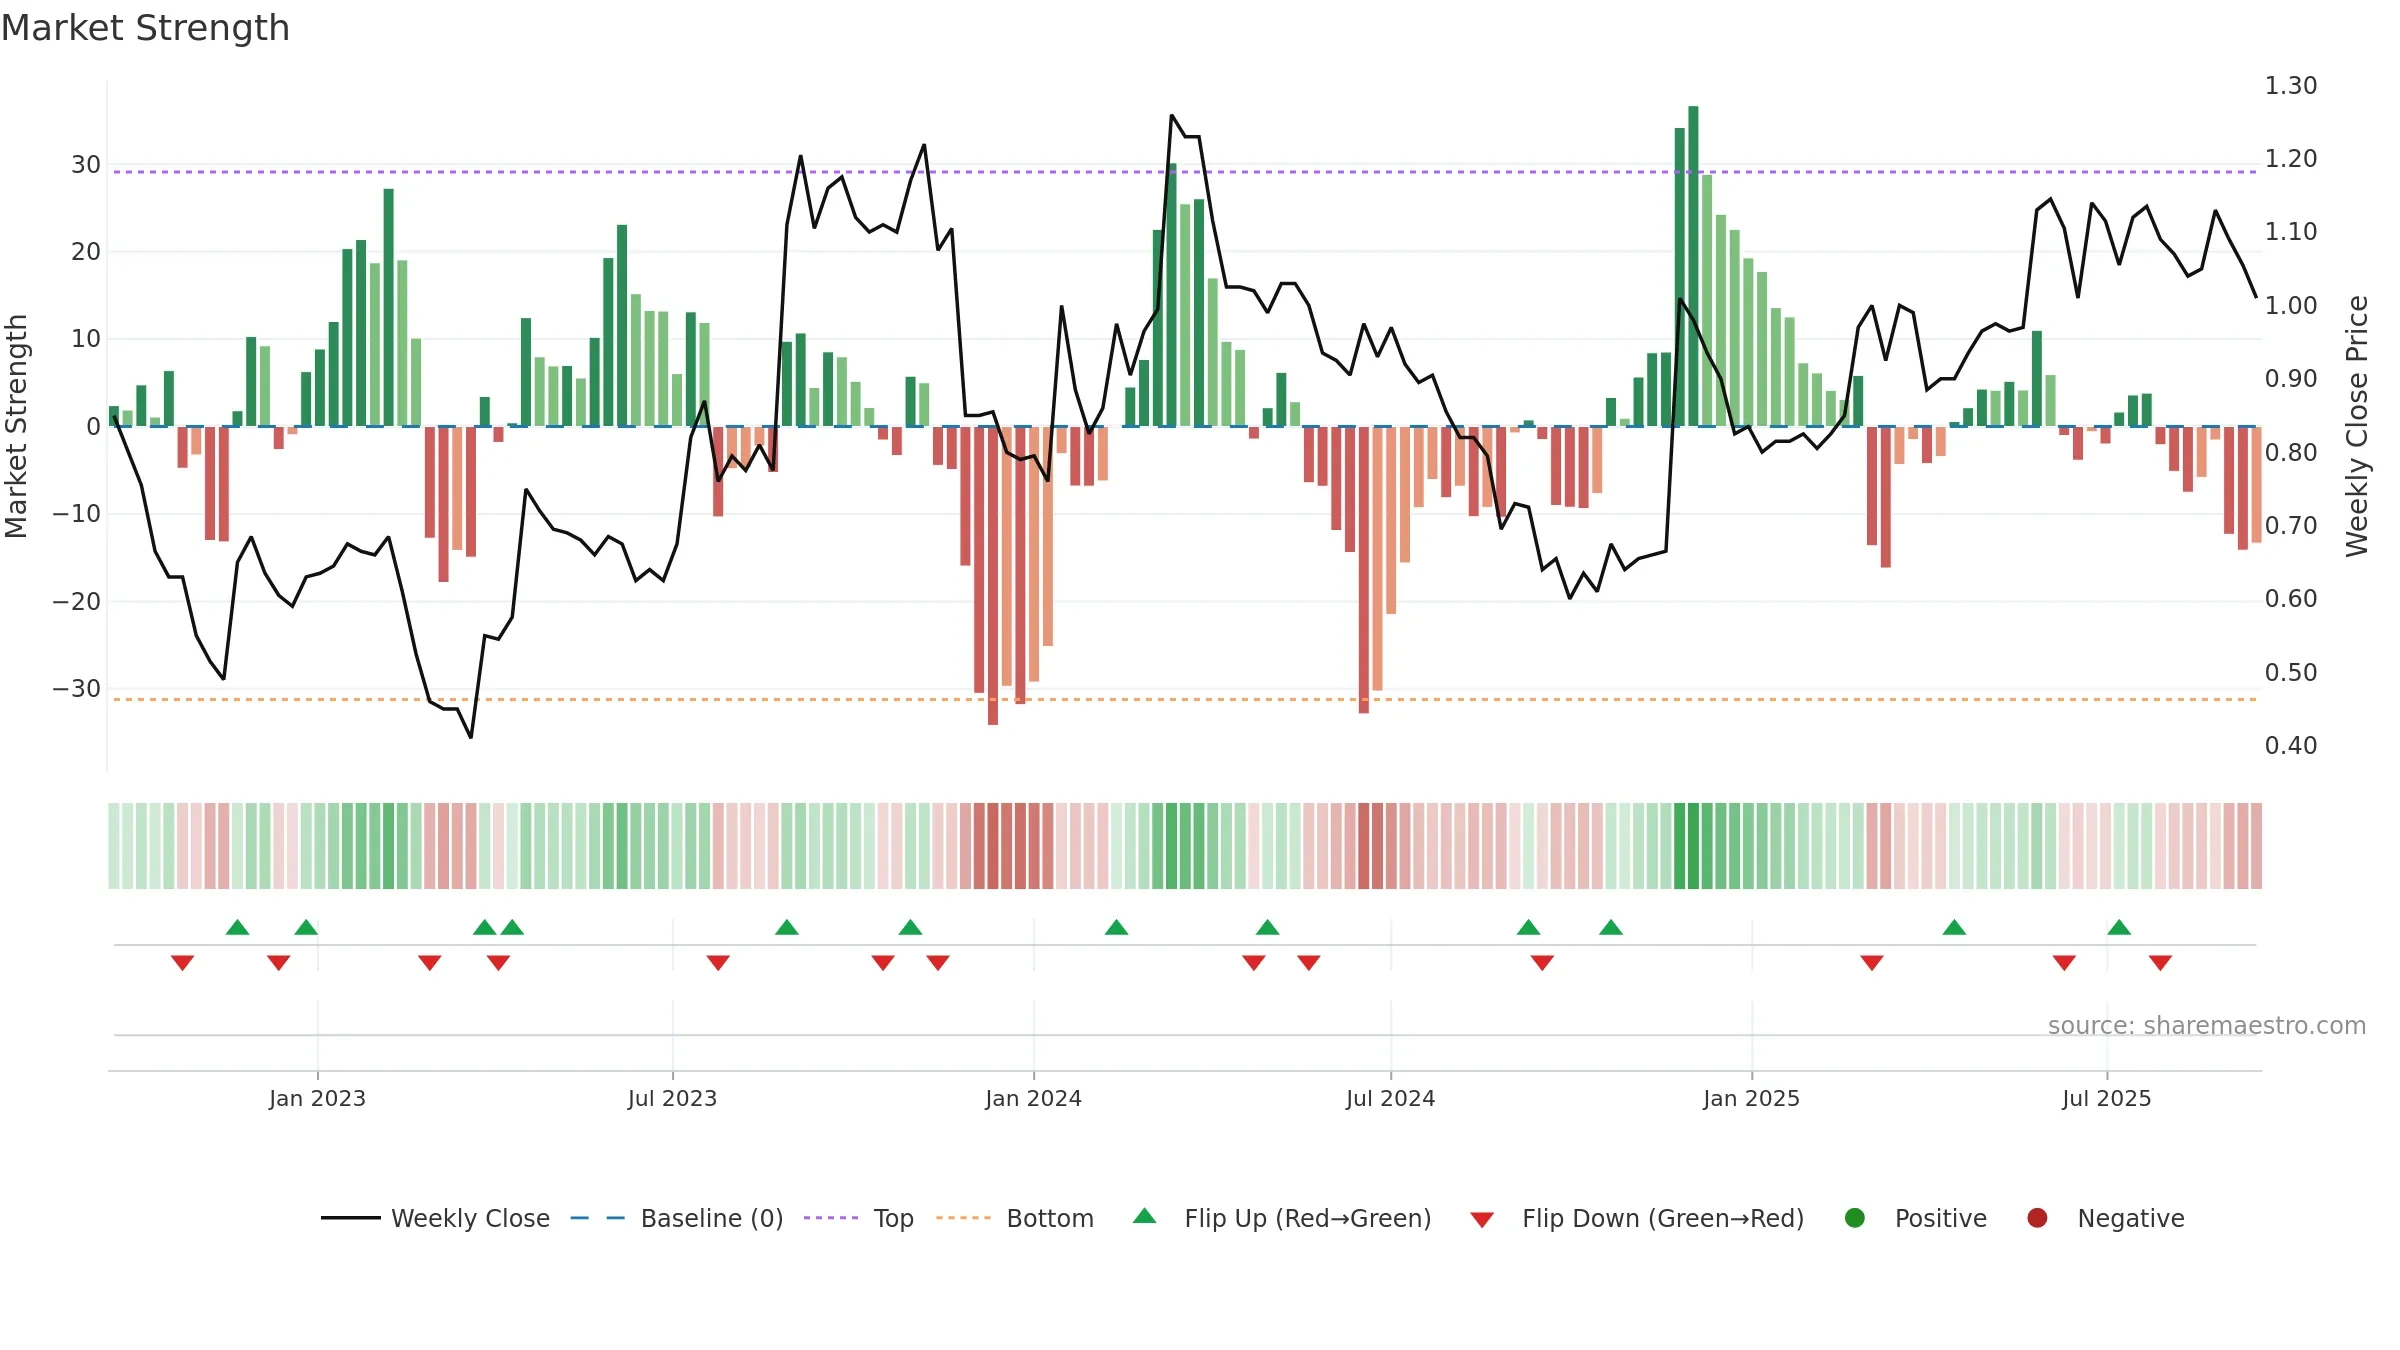Image resolution: width=2400 pixels, height=1350 pixels.
Task: Click last flip-down marker after Jul 2025
Action: tap(2160, 963)
